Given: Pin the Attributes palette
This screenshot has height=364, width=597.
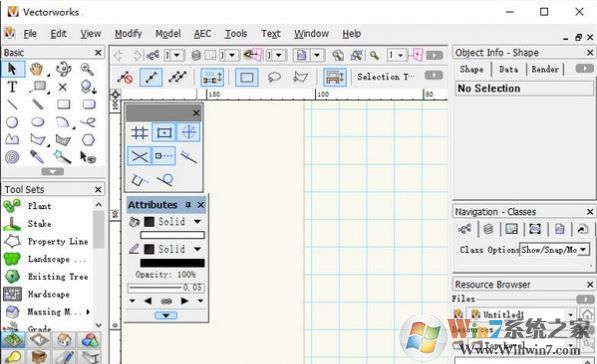Looking at the screenshot, I should [x=188, y=205].
